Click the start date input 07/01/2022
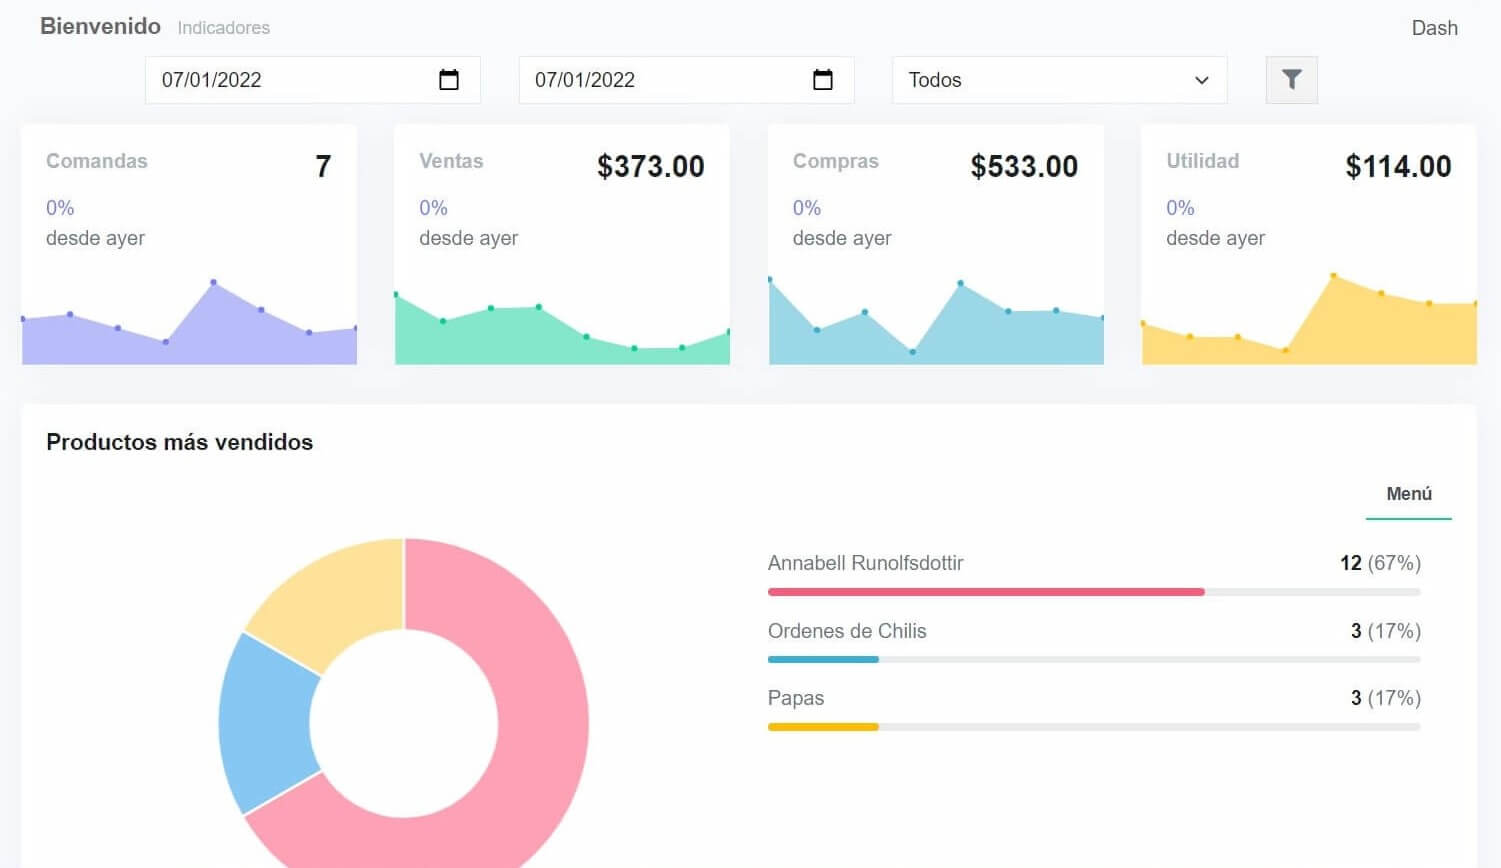1501x868 pixels. [312, 80]
